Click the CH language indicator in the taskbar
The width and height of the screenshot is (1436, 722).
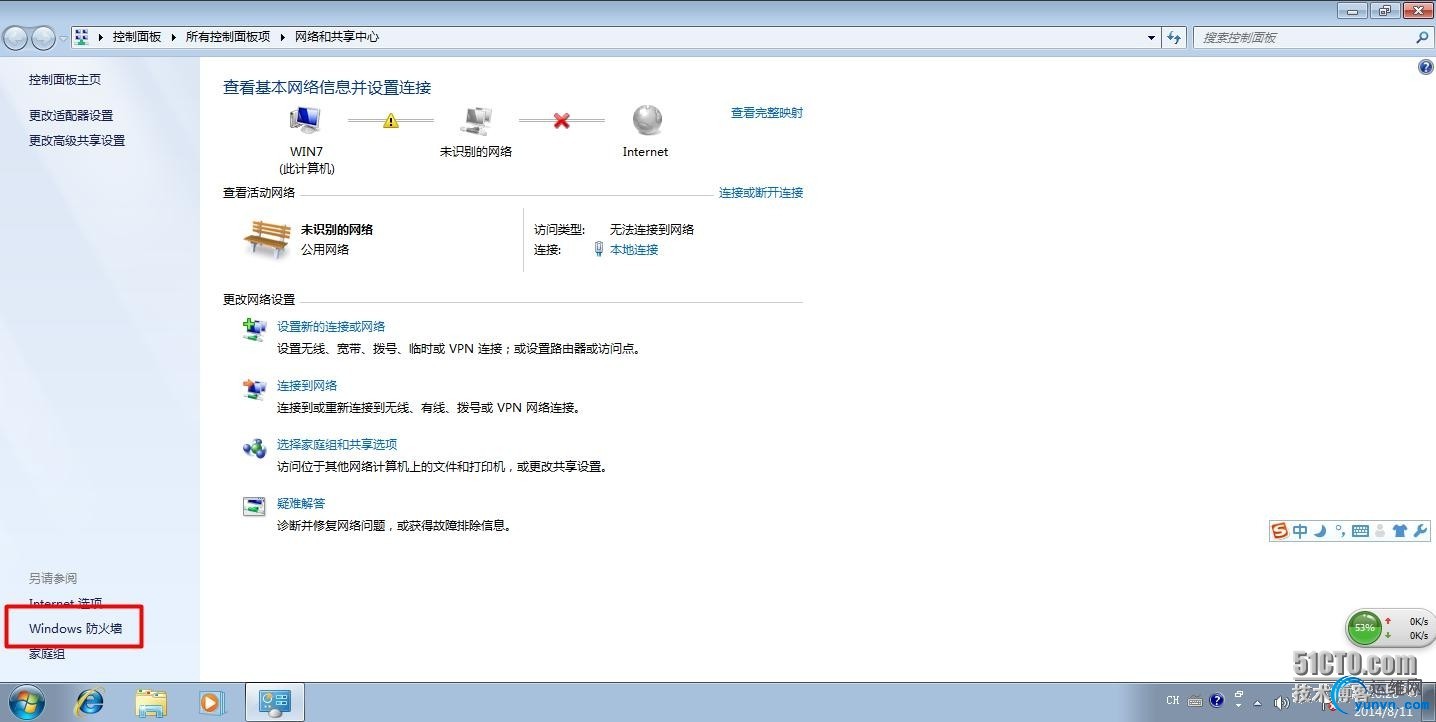pyautogui.click(x=1173, y=701)
